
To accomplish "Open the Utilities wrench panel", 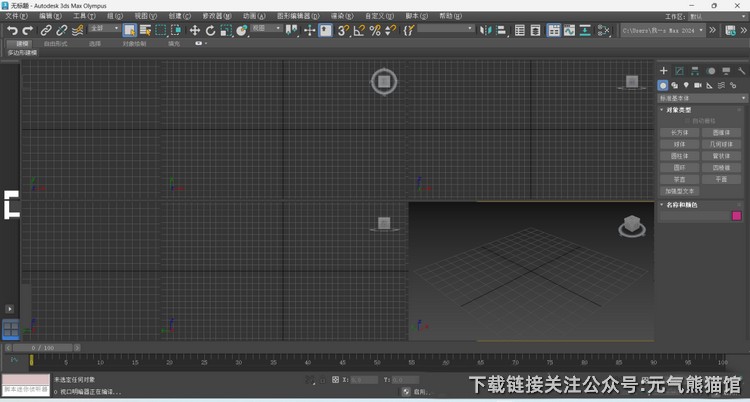I will [x=741, y=71].
